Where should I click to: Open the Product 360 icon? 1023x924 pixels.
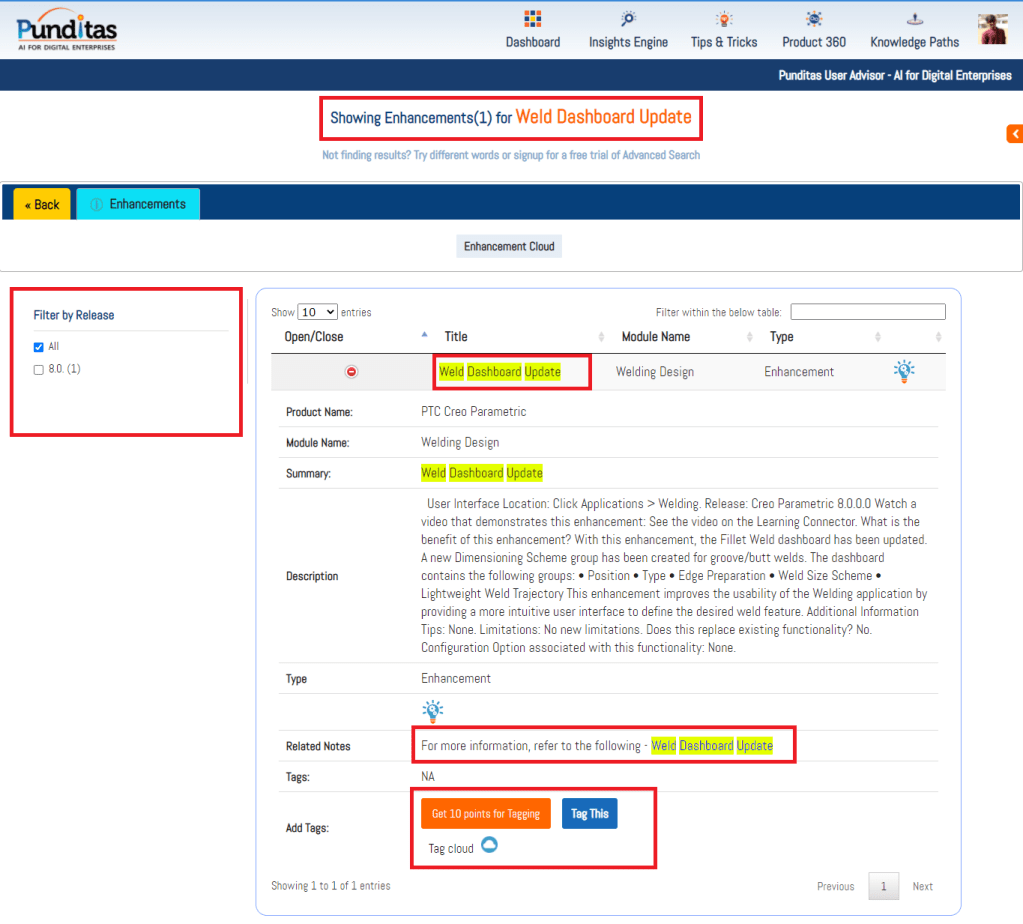pyautogui.click(x=814, y=19)
